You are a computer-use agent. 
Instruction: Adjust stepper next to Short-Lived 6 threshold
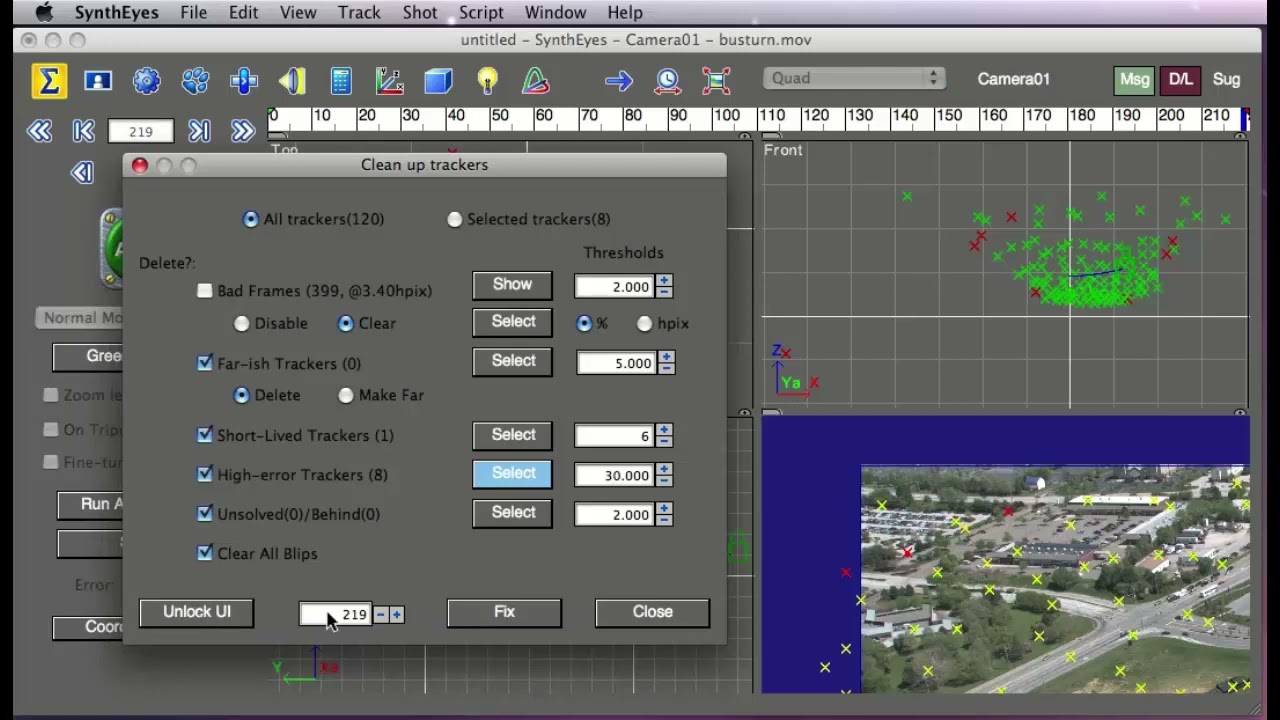click(x=664, y=436)
